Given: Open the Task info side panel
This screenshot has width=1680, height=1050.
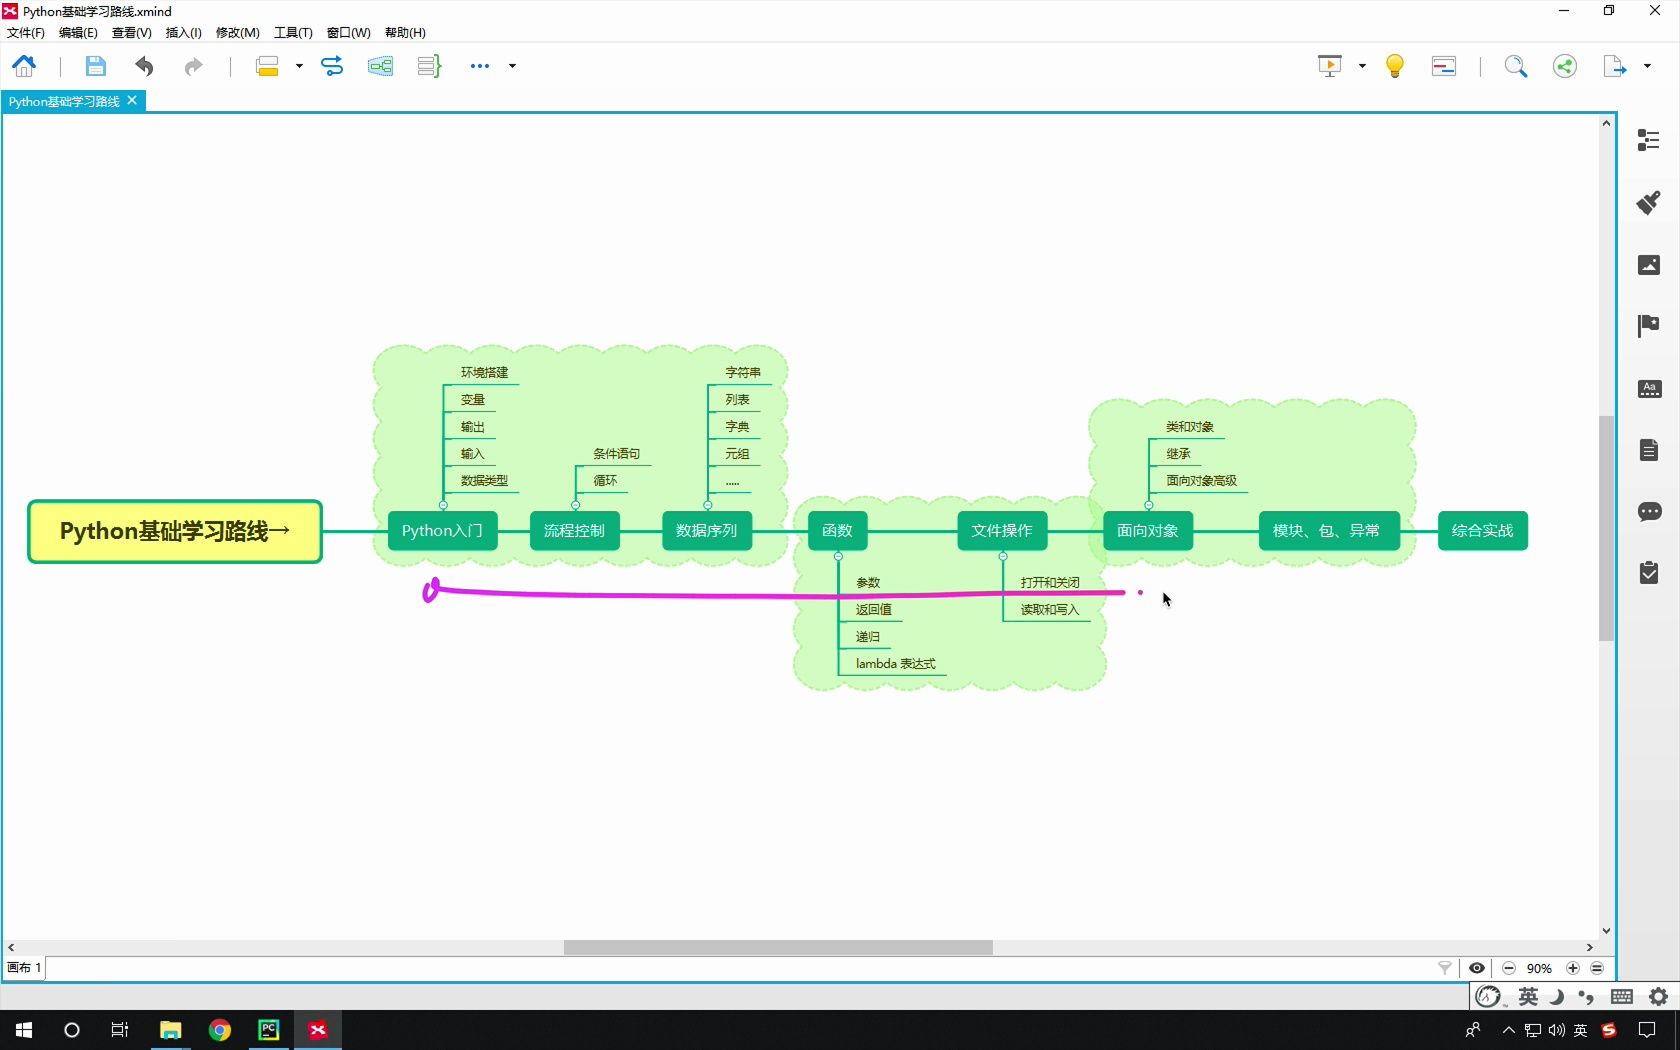Looking at the screenshot, I should pyautogui.click(x=1649, y=573).
